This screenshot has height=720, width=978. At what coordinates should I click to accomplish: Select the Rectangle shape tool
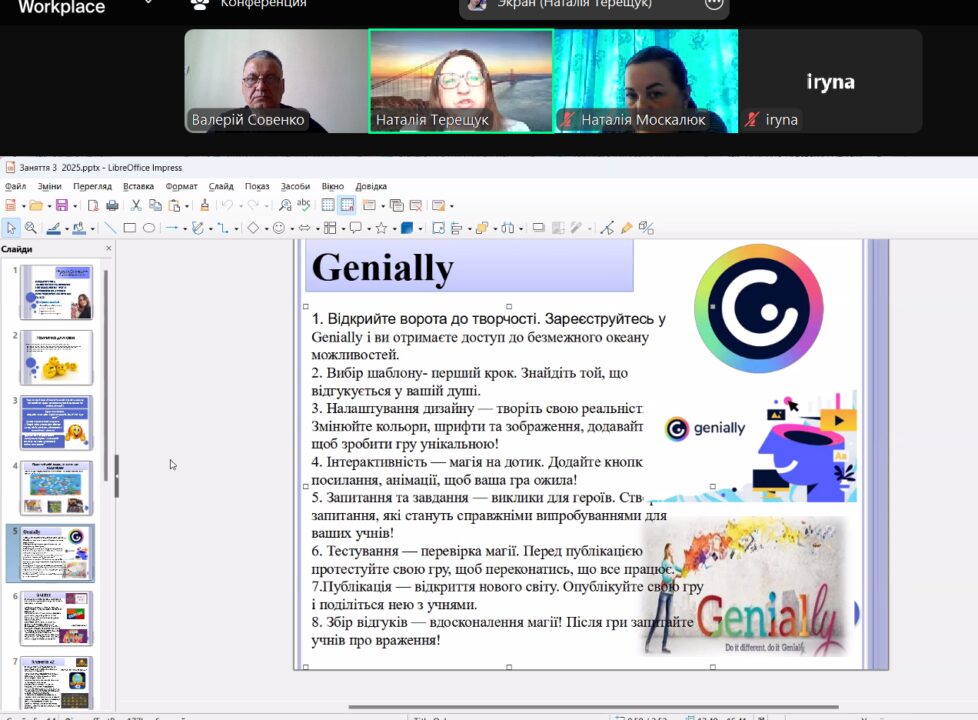click(x=129, y=228)
